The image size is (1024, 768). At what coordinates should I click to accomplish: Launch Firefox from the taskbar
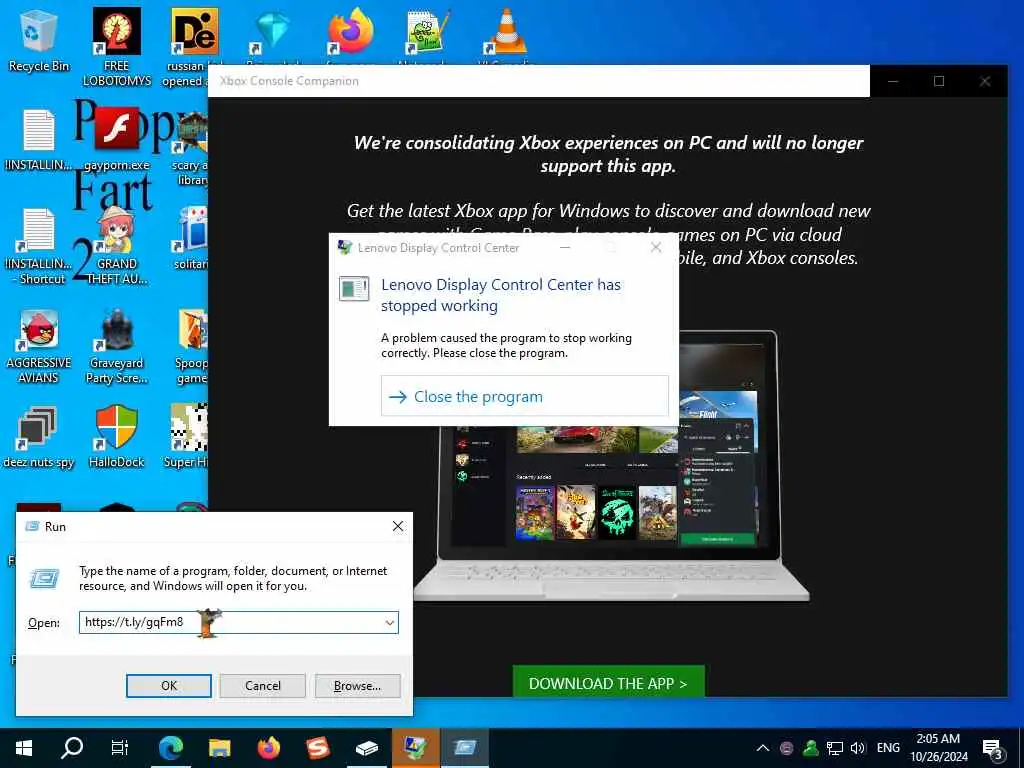click(268, 748)
